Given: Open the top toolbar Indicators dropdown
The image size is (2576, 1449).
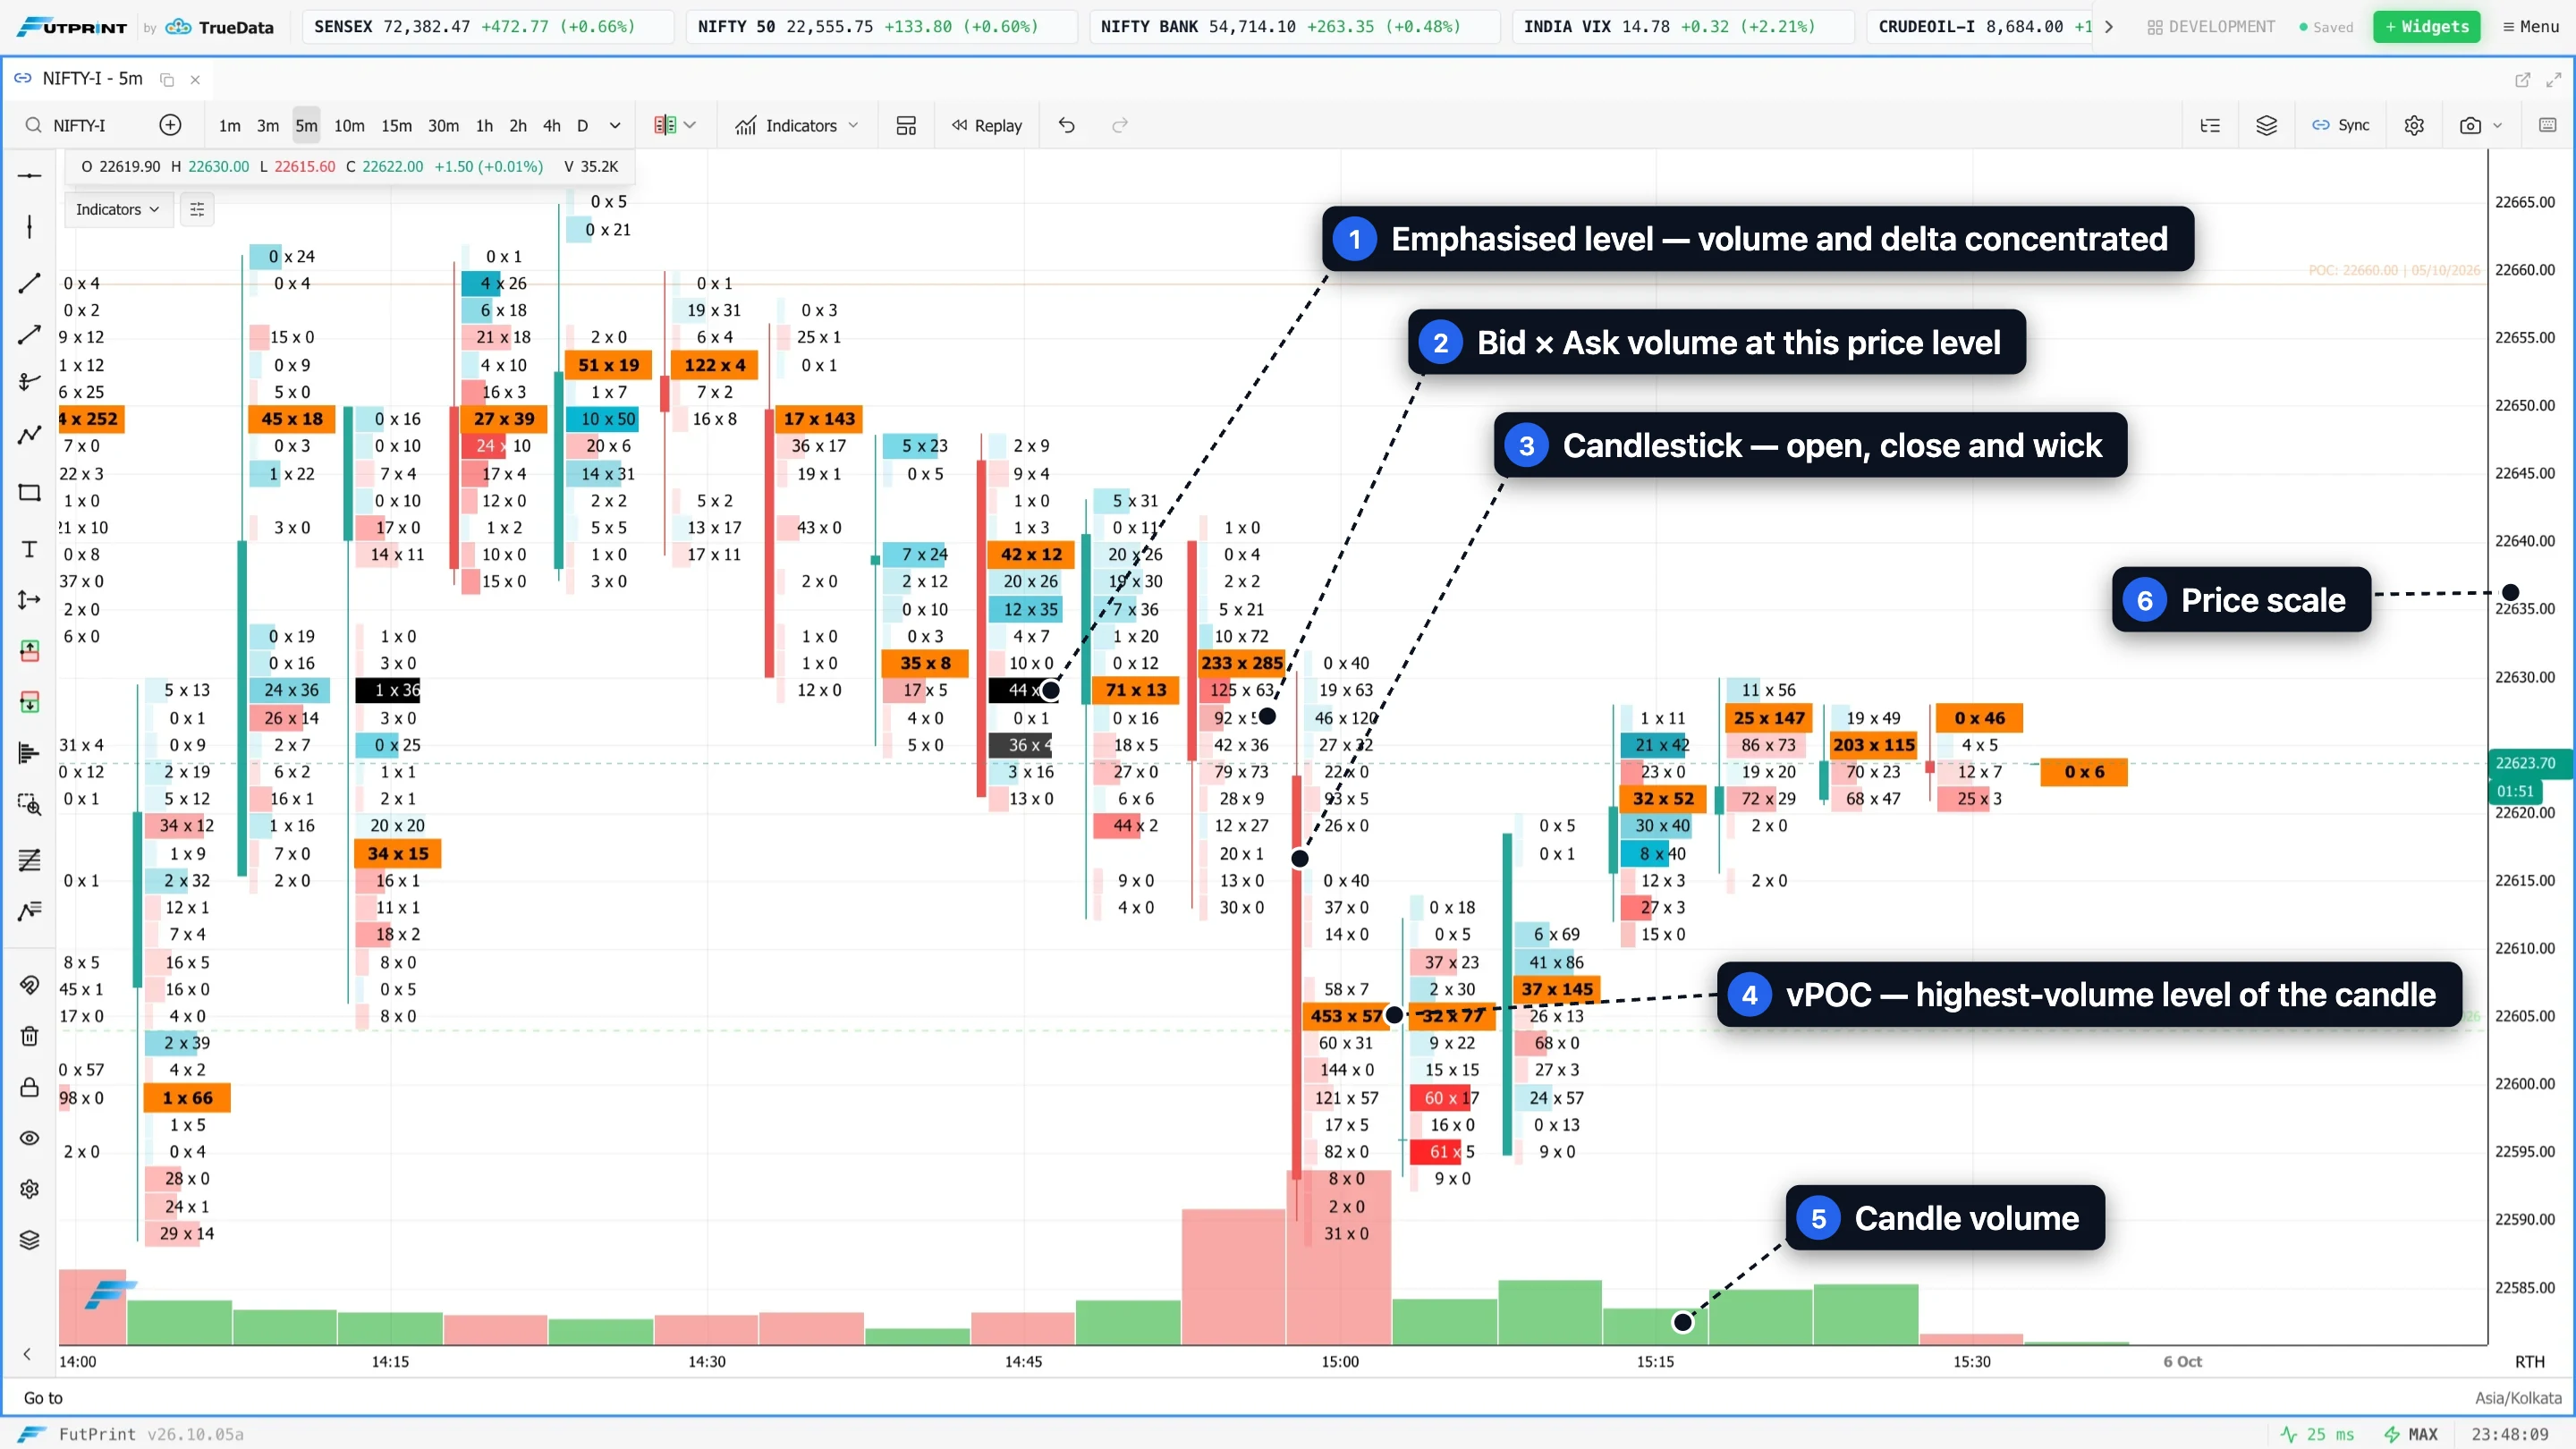Looking at the screenshot, I should pos(797,125).
